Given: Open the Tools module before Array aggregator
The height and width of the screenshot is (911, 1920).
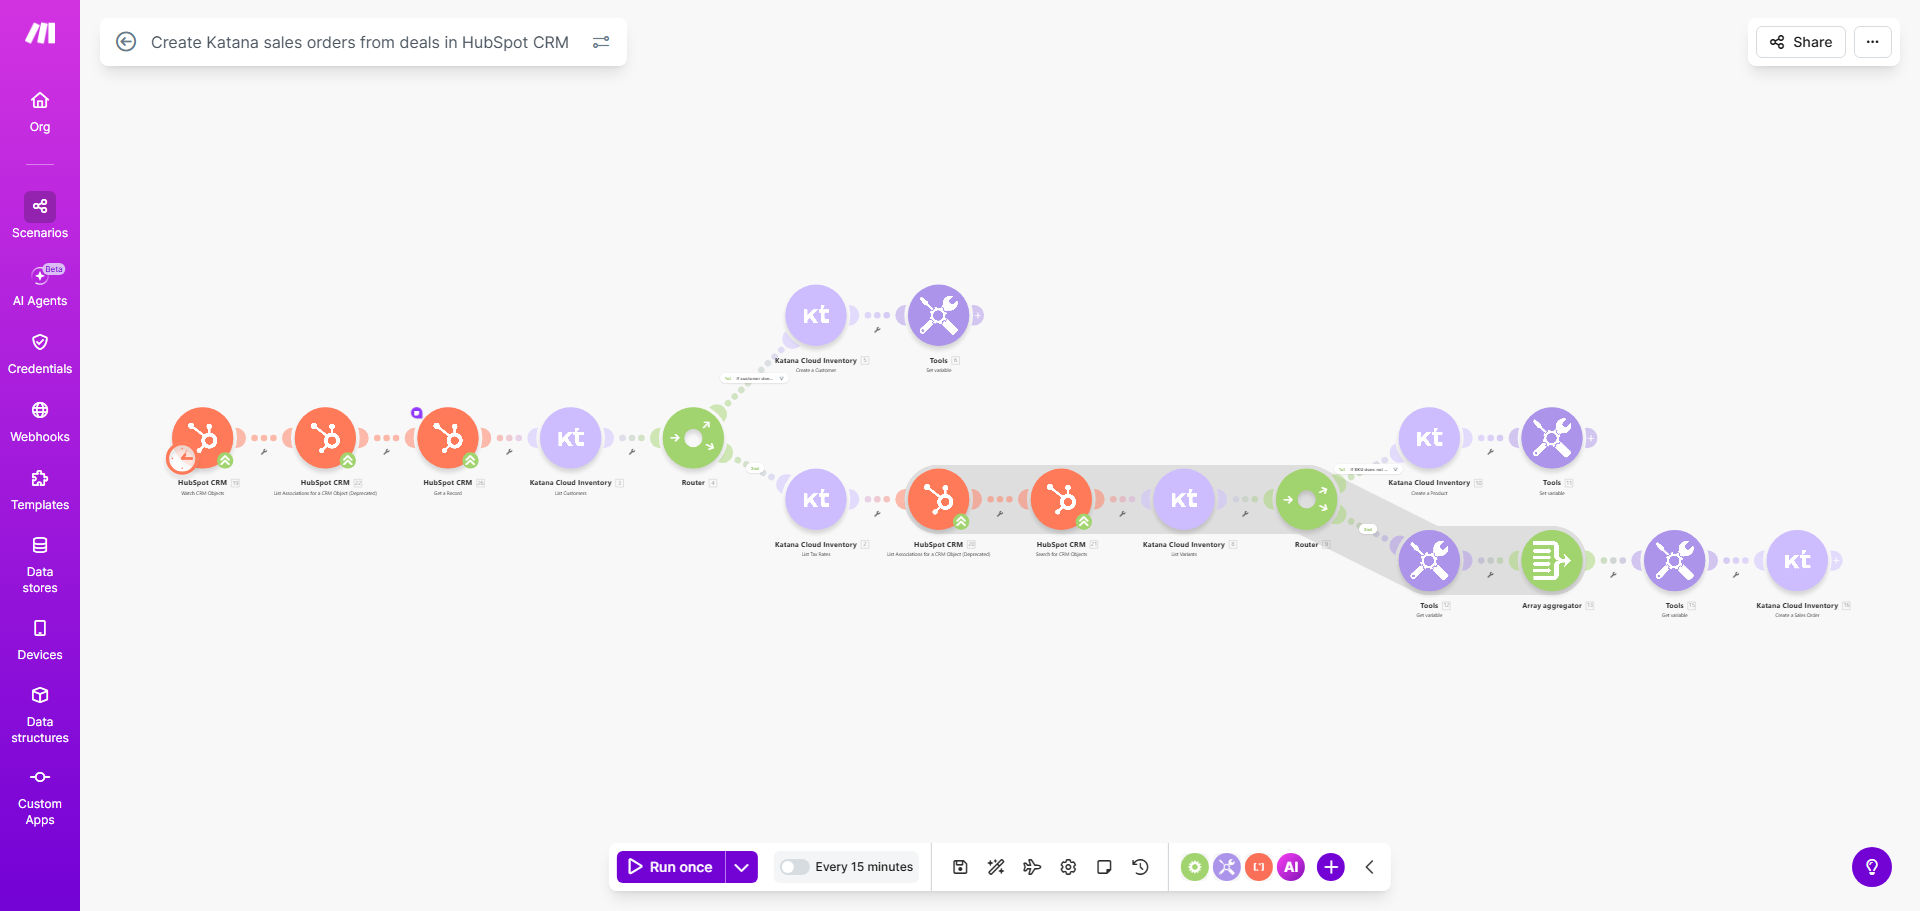Looking at the screenshot, I should click(x=1429, y=560).
